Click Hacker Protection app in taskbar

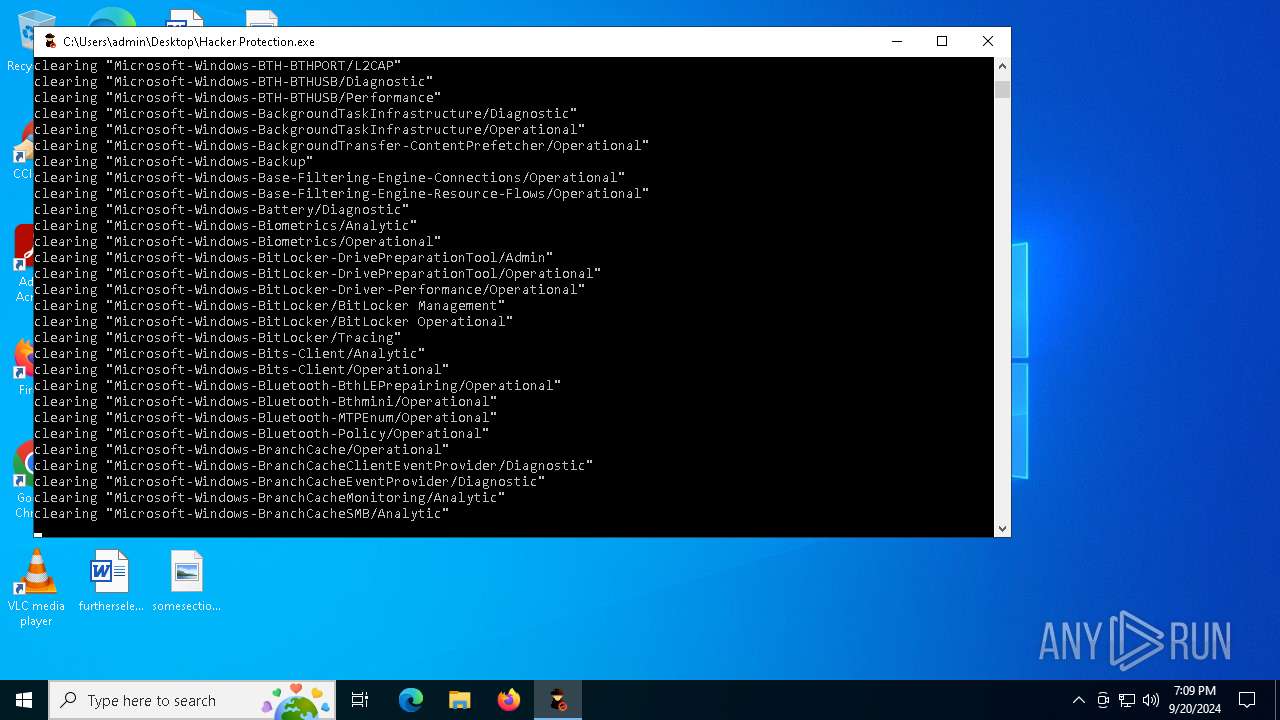[558, 700]
